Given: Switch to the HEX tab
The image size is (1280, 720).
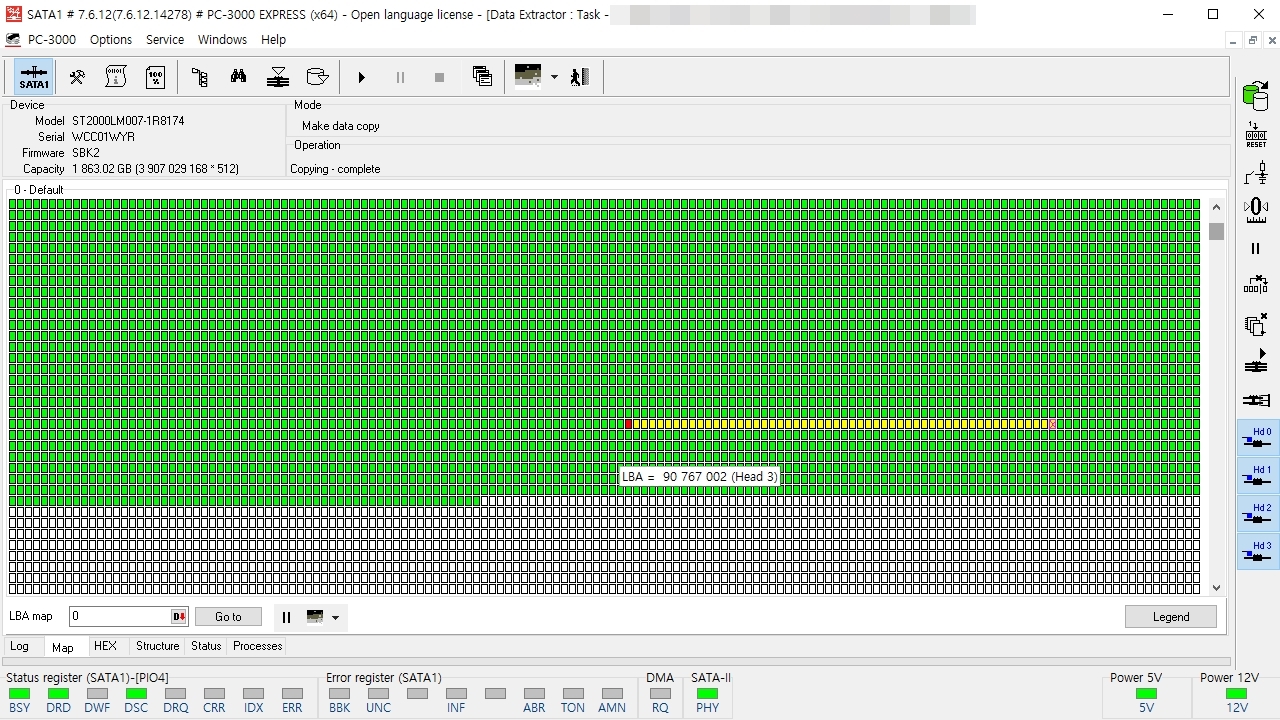Looking at the screenshot, I should (105, 646).
